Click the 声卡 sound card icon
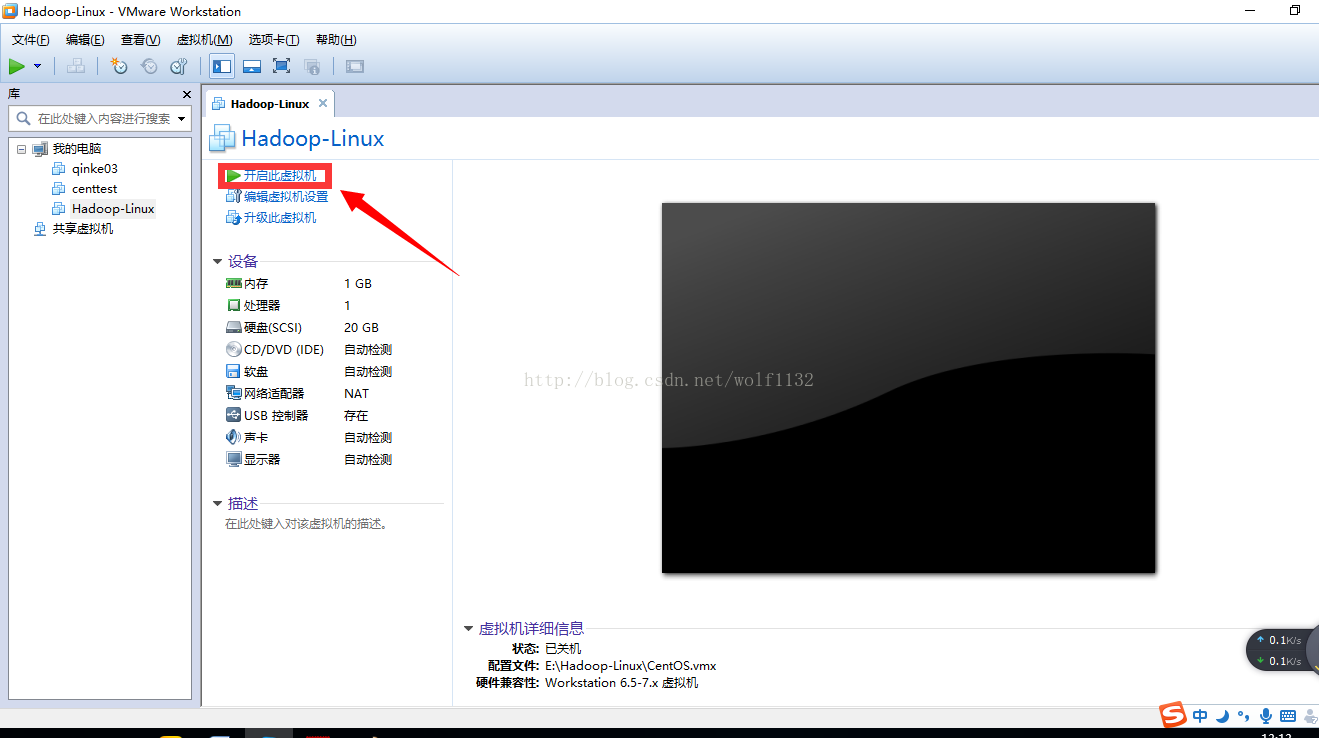The width and height of the screenshot is (1319, 738). tap(234, 438)
